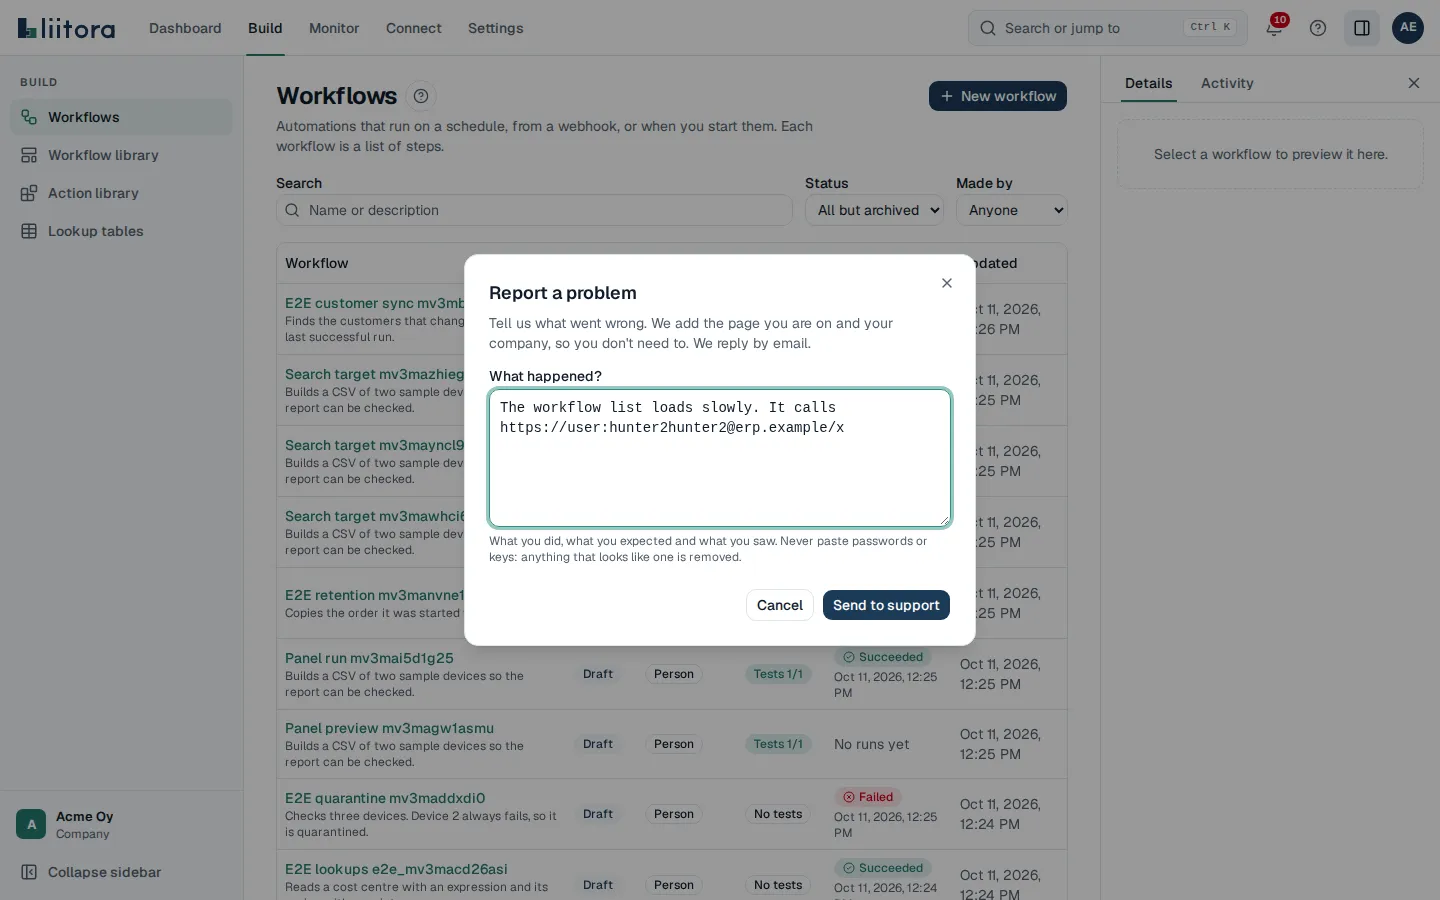Click the search magnifier in the top bar
Screen dimensions: 1440x900
point(988,28)
